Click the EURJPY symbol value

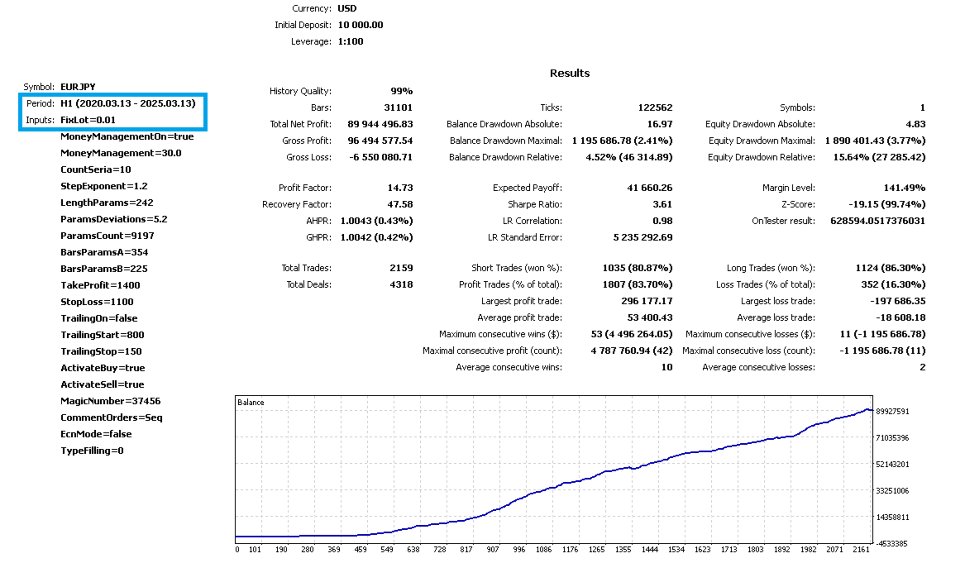click(x=78, y=87)
